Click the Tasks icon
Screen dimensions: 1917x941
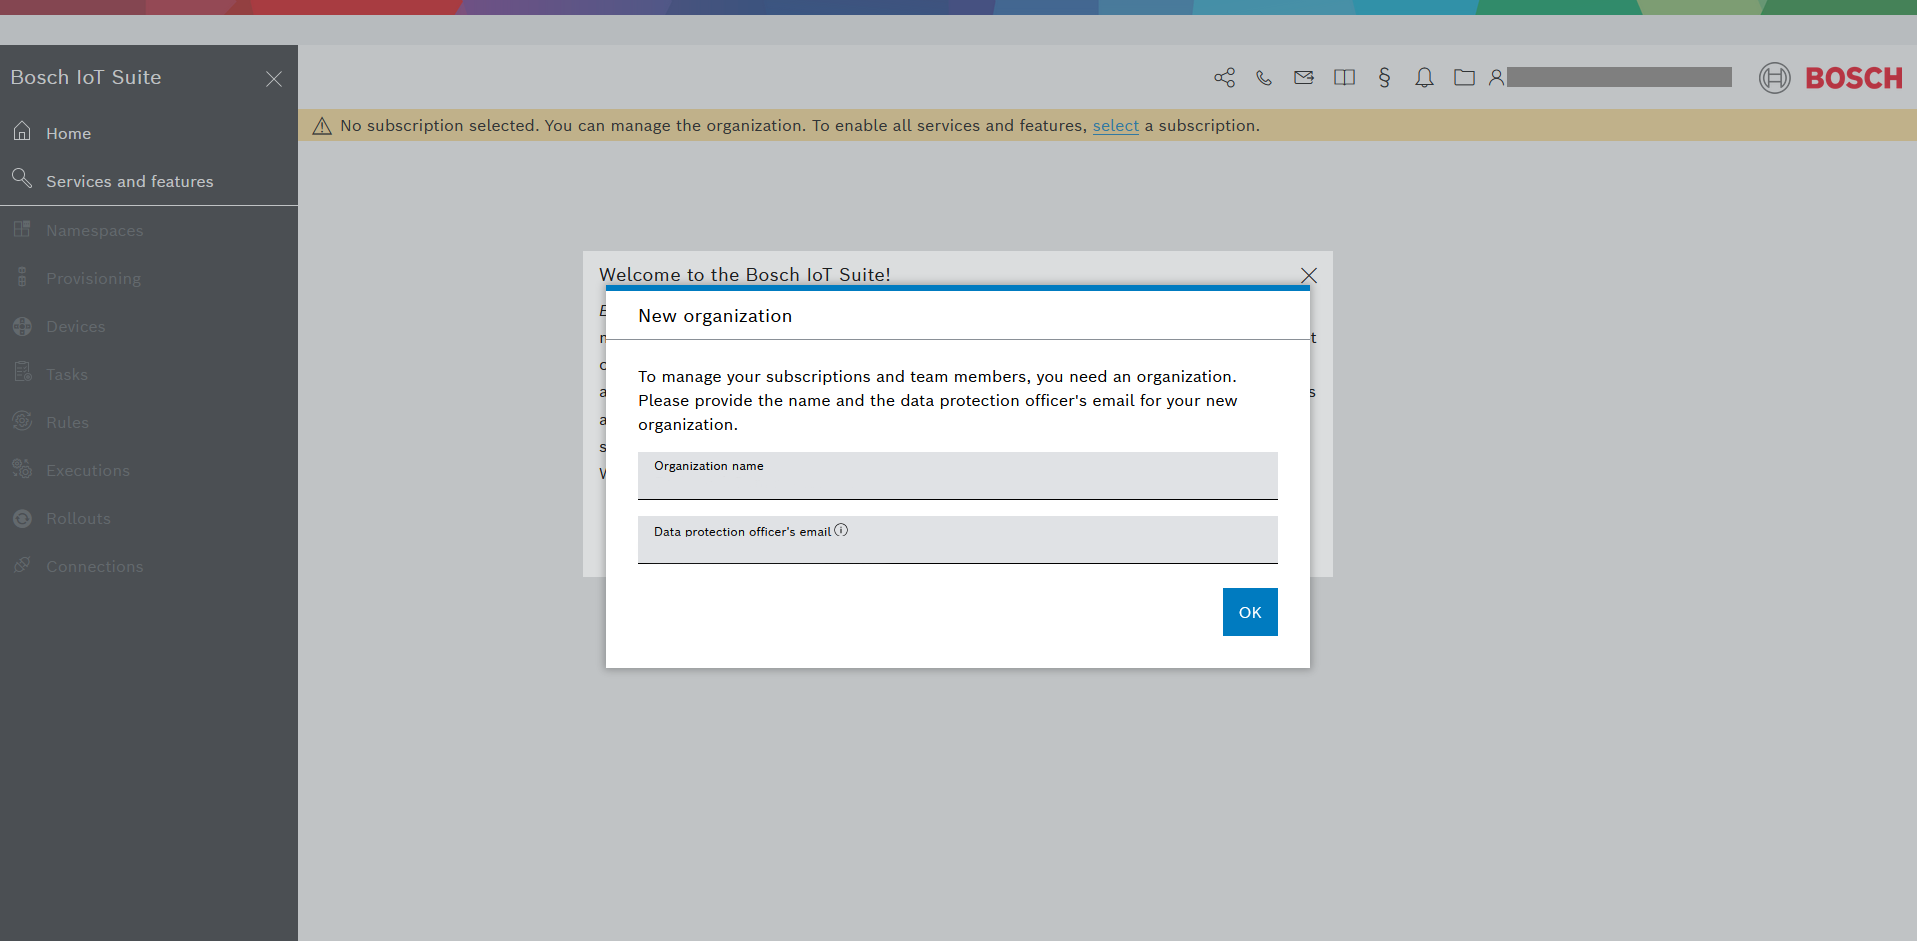(x=22, y=373)
